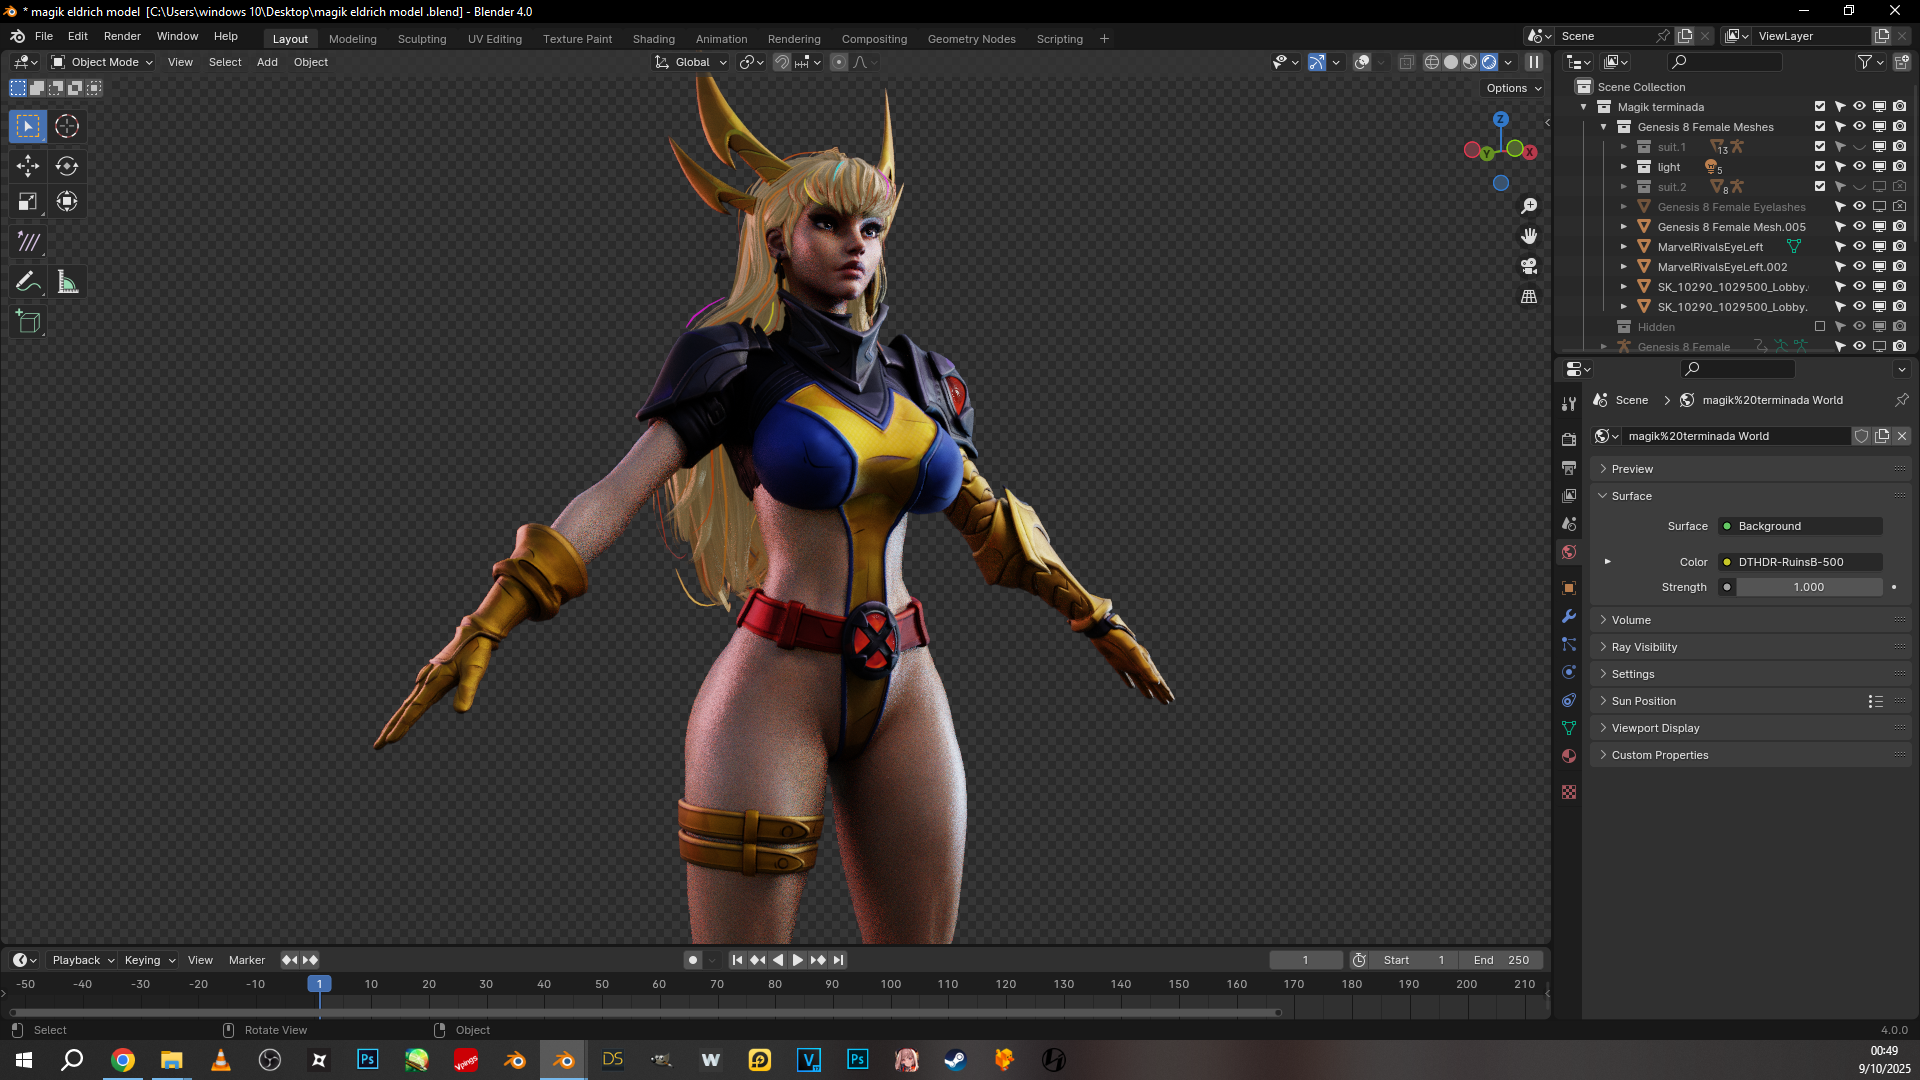Jump to the end frame

tap(839, 960)
